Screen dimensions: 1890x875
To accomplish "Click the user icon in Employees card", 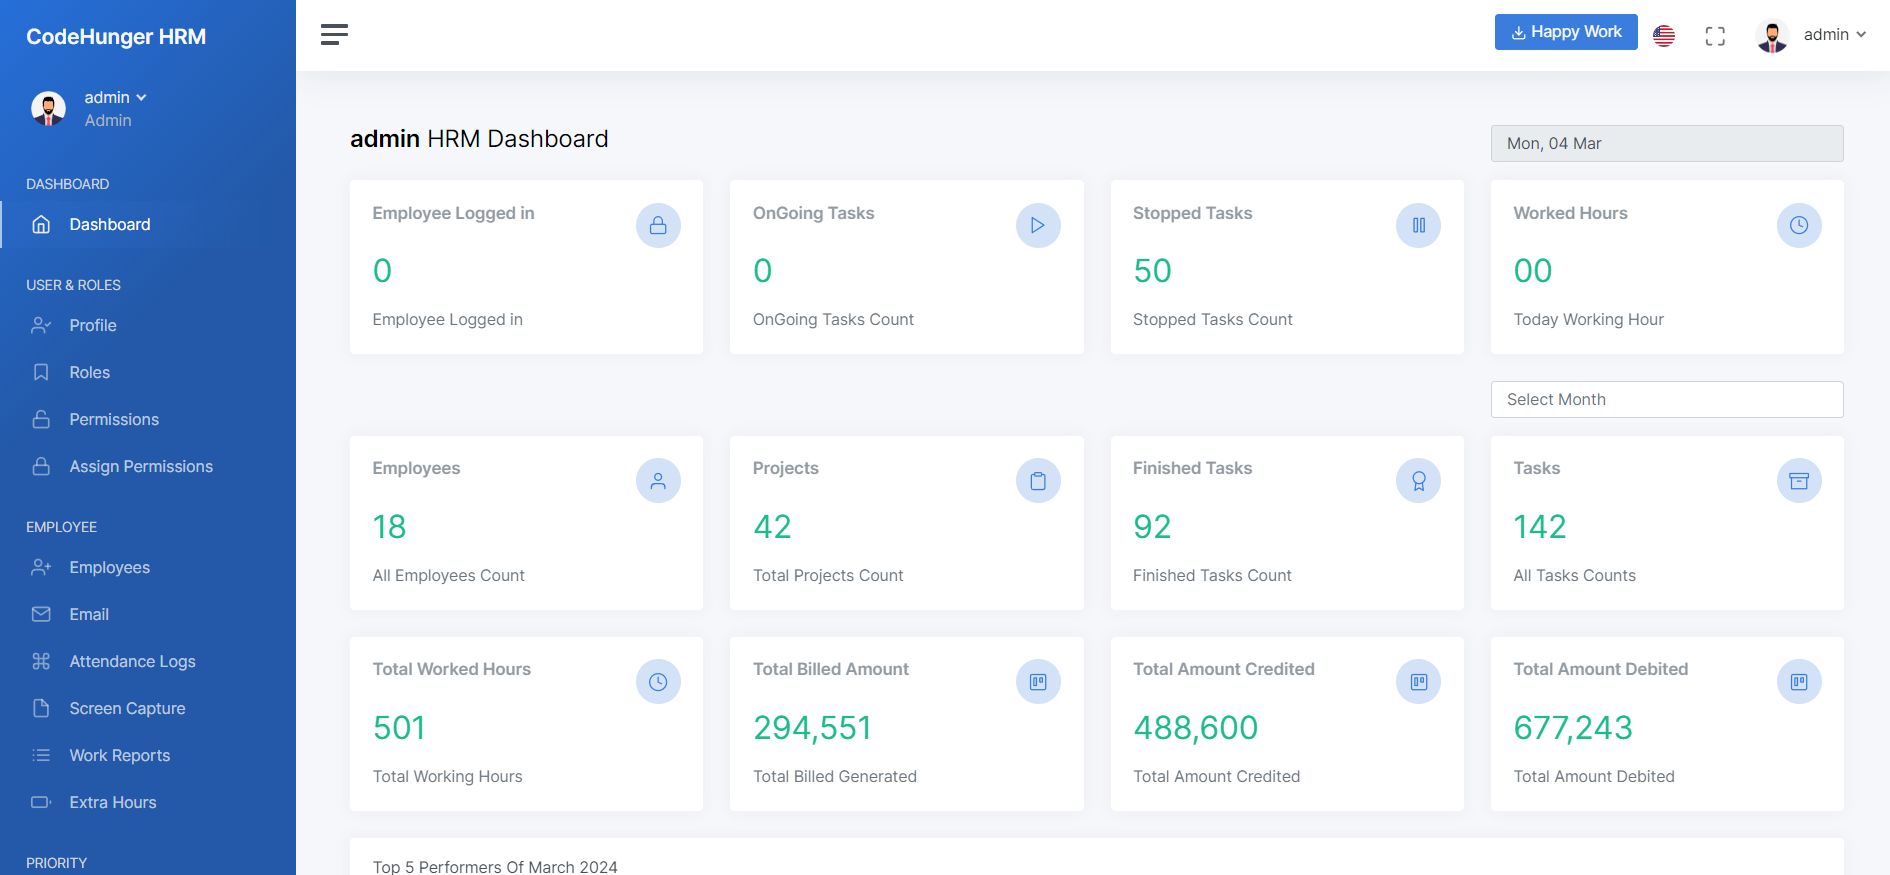I will click(x=658, y=481).
